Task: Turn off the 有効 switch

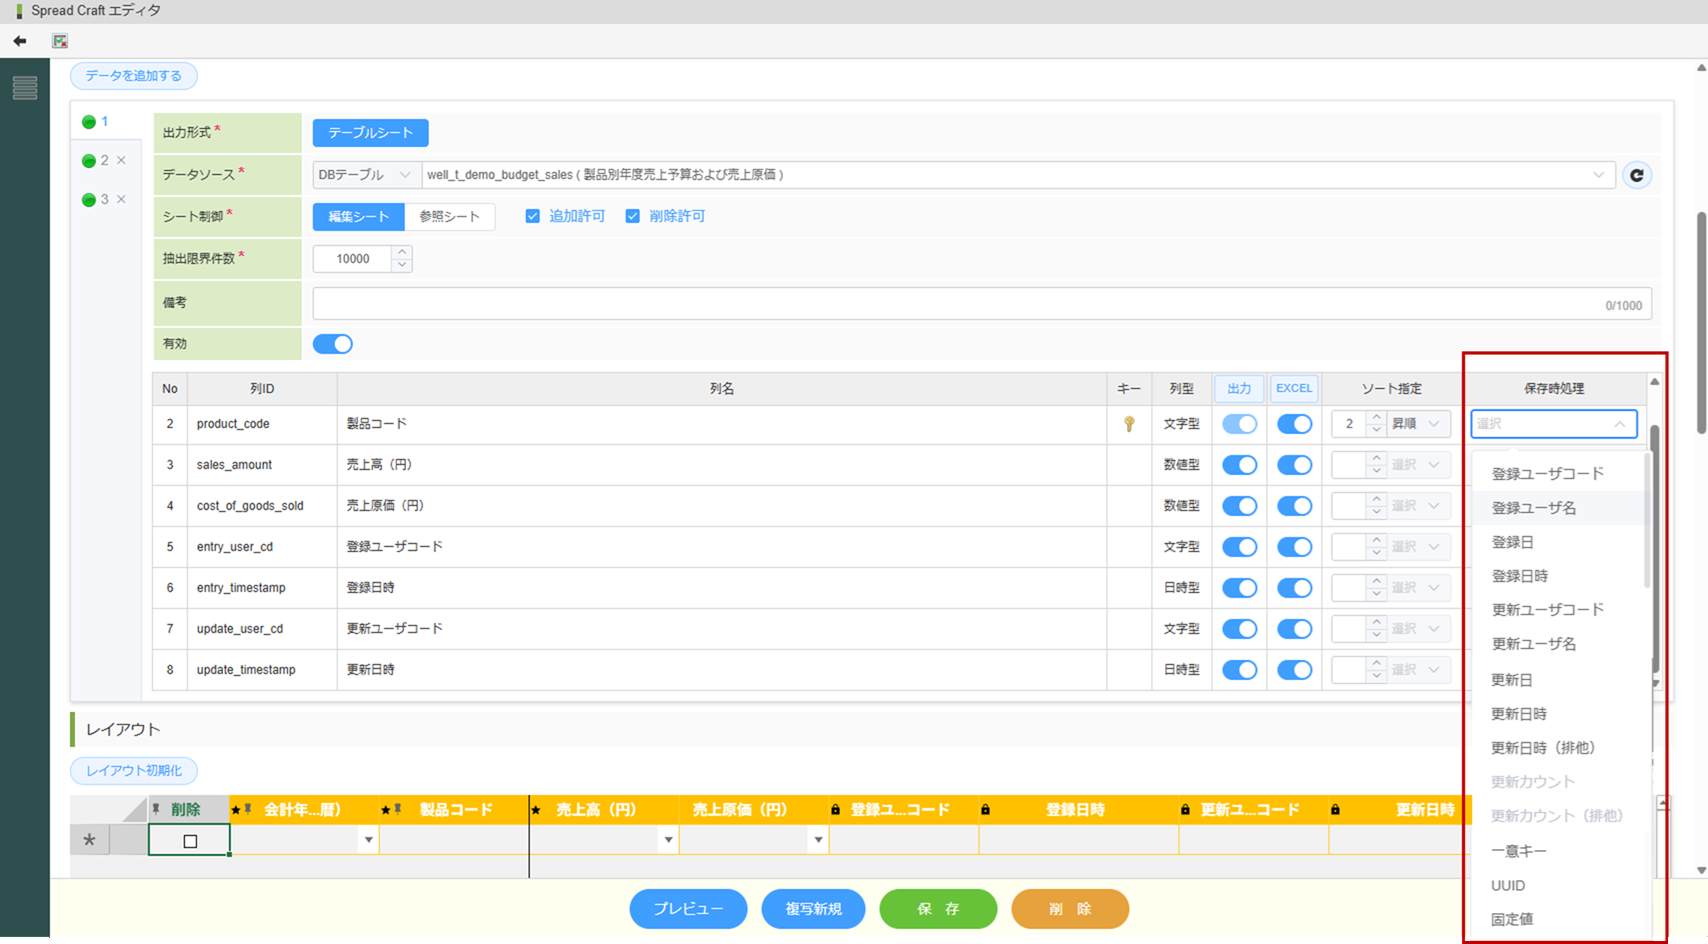Action: (x=333, y=344)
